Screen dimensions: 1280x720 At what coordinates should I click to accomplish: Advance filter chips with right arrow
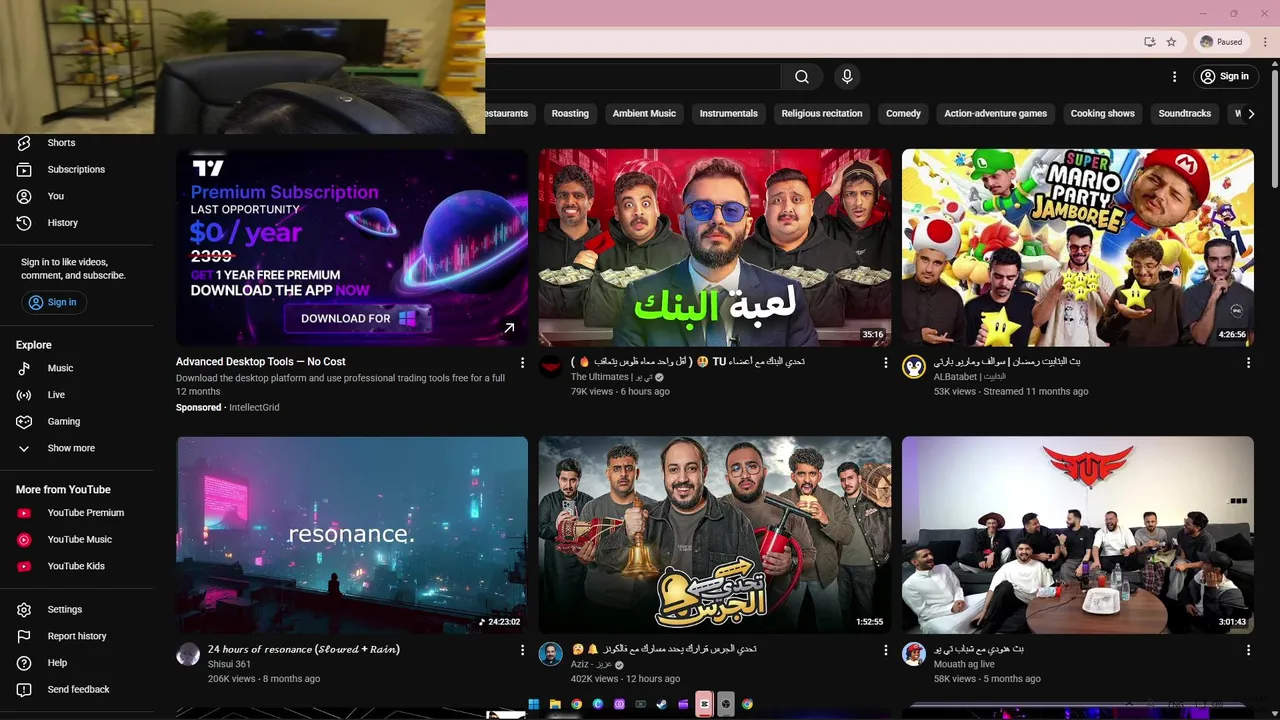tap(1251, 114)
